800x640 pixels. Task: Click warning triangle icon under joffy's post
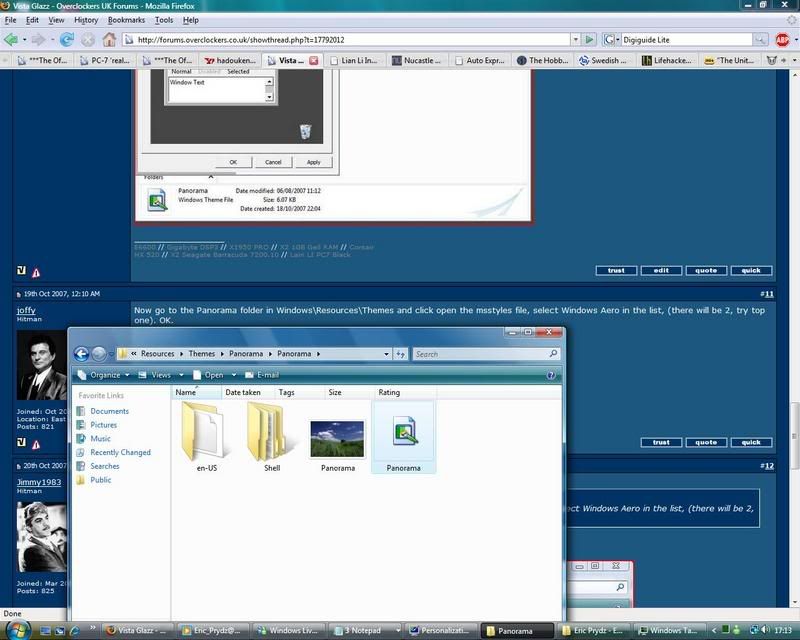point(36,445)
